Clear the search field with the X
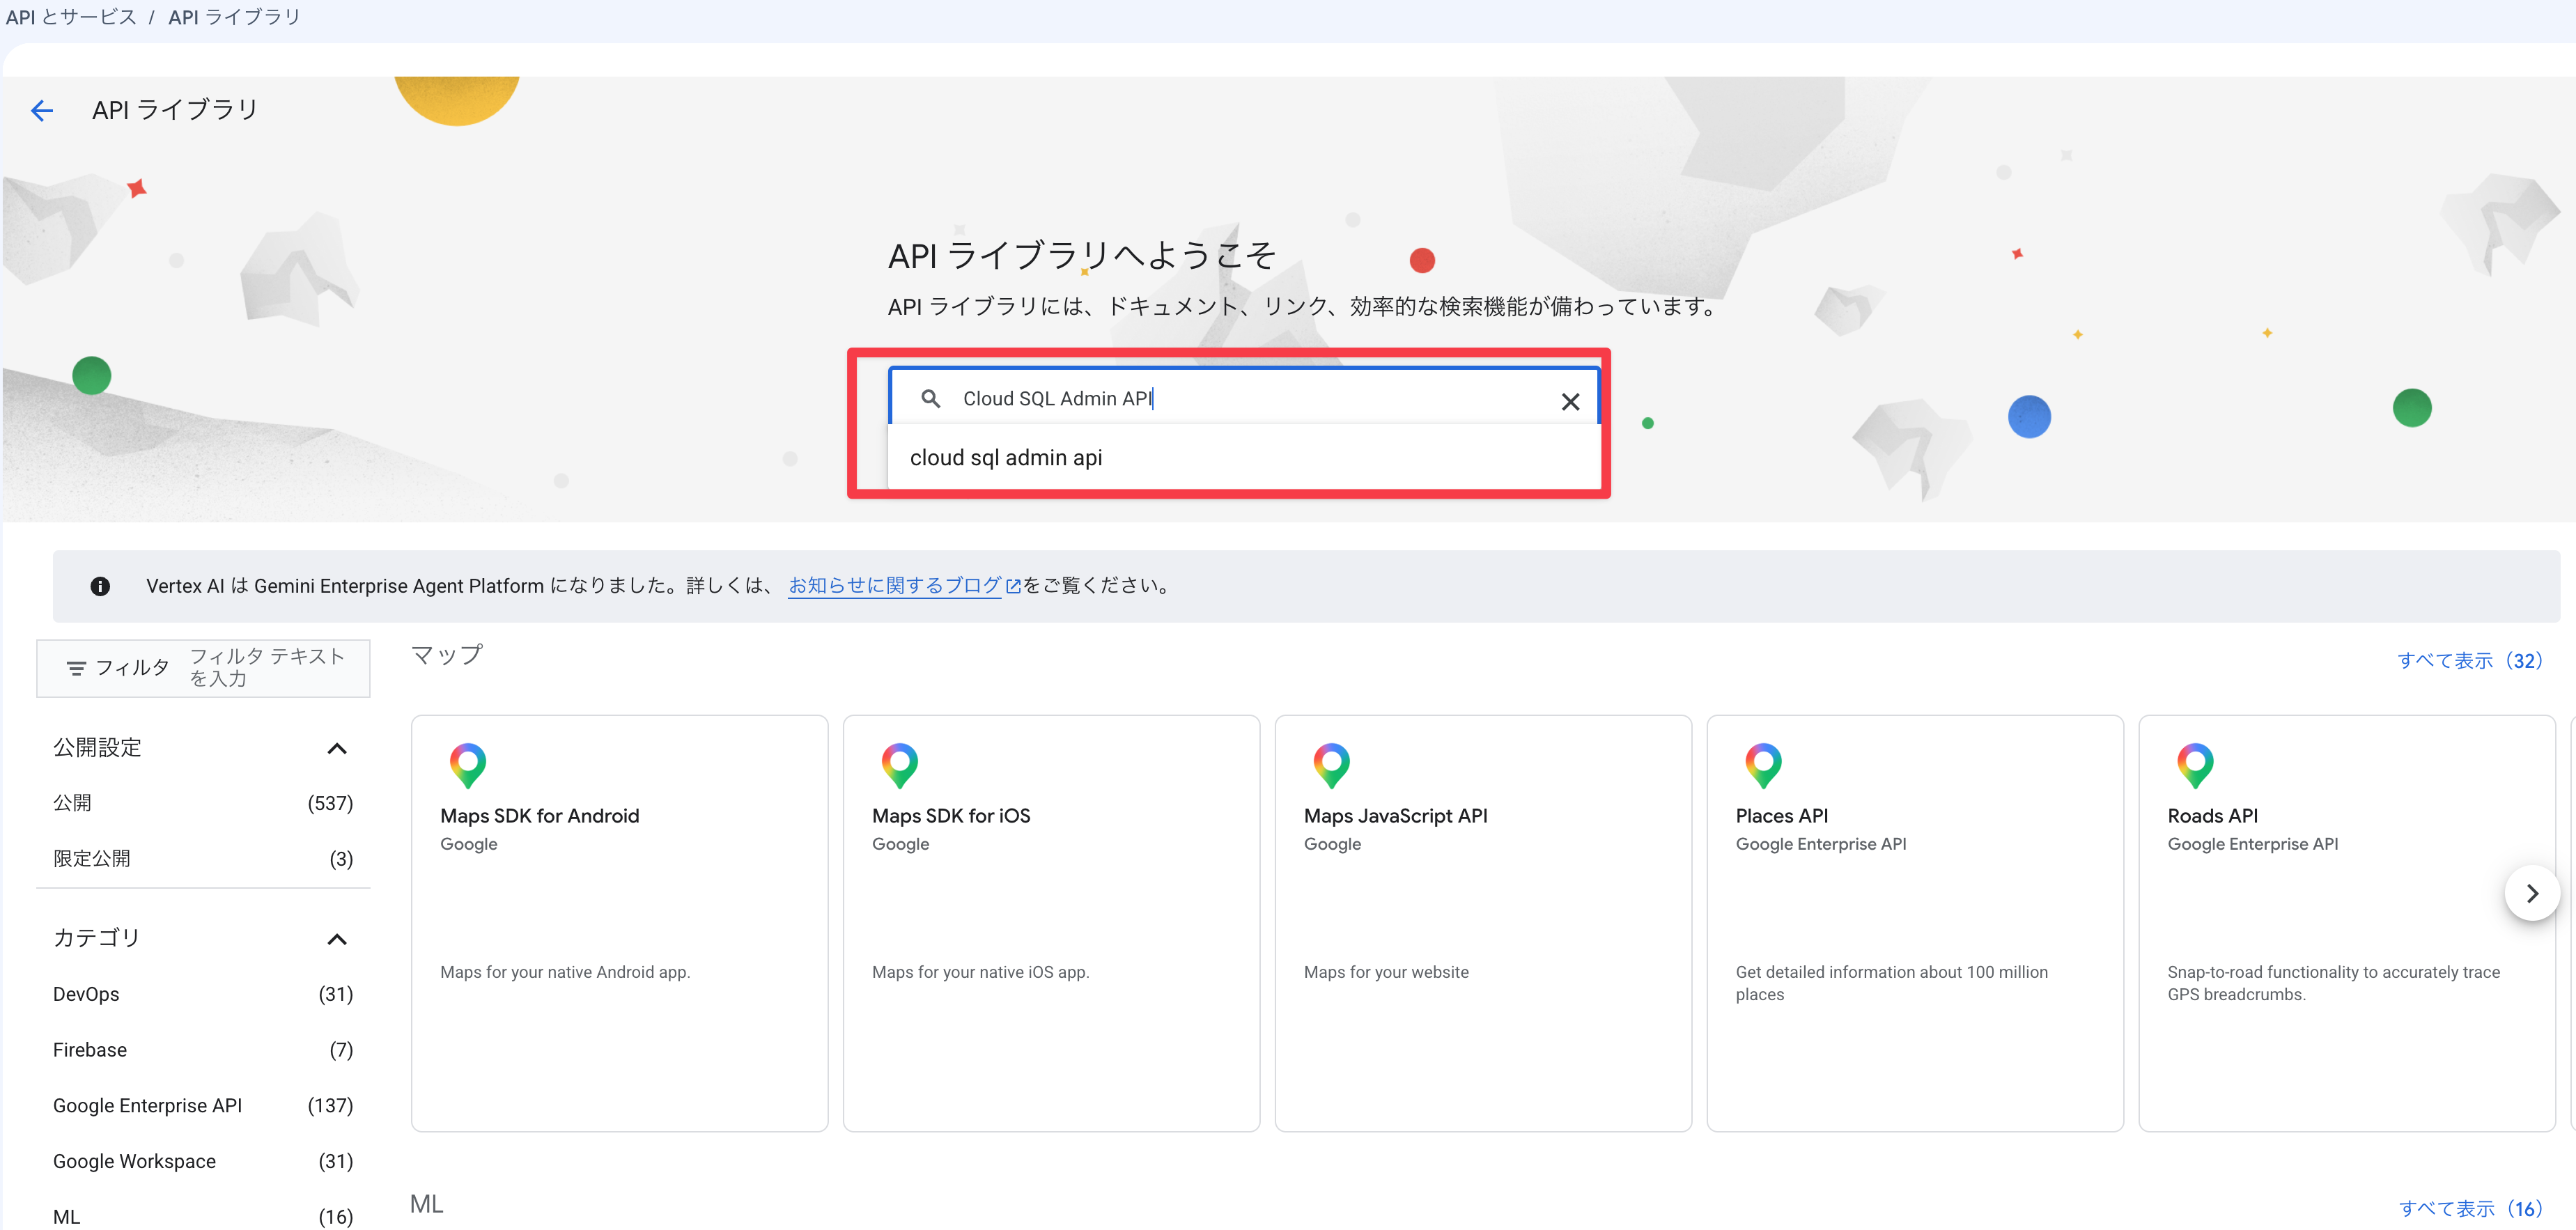 click(1570, 402)
